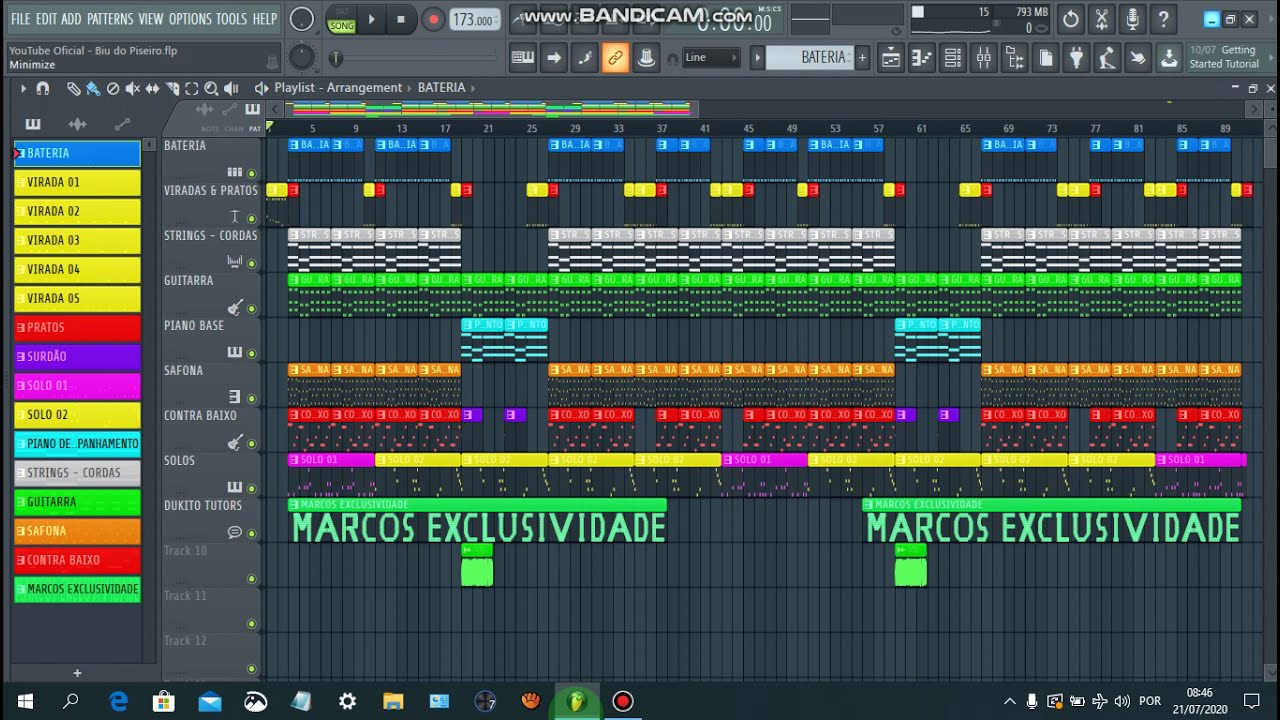The width and height of the screenshot is (1280, 720).
Task: Select the Draw (pencil) tool
Action: pos(74,88)
